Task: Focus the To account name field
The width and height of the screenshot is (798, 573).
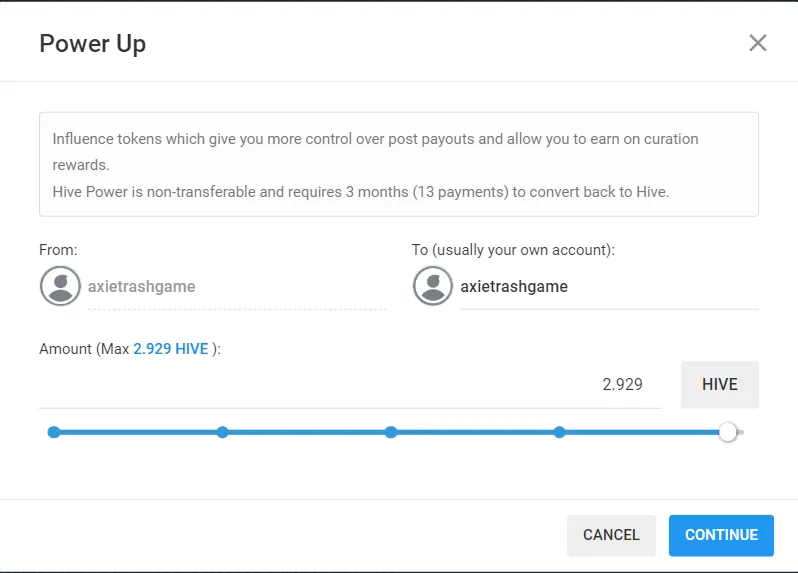Action: coord(609,286)
